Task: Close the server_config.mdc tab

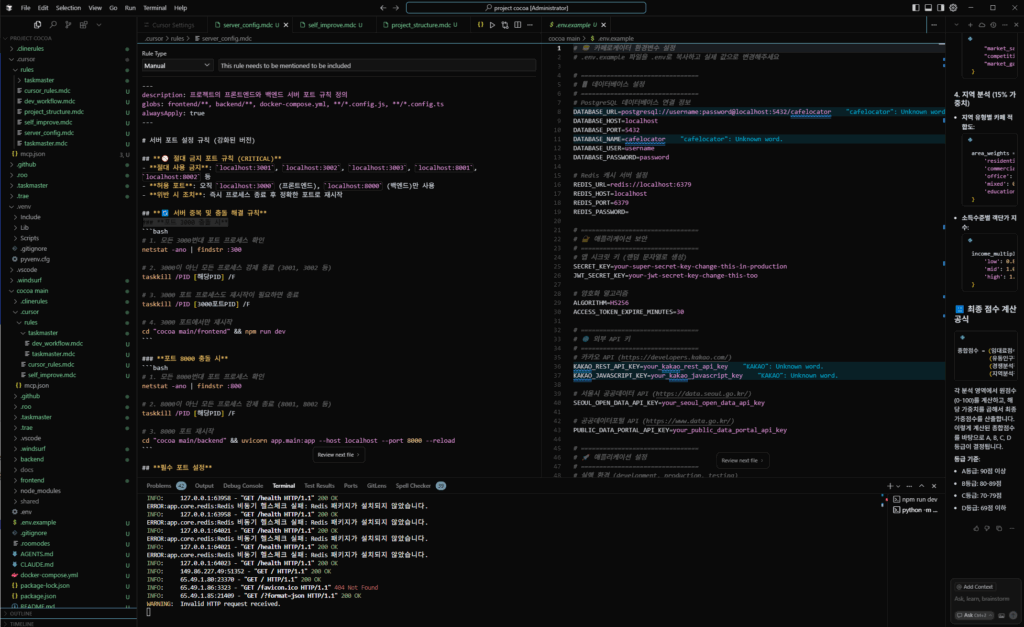Action: [x=285, y=25]
